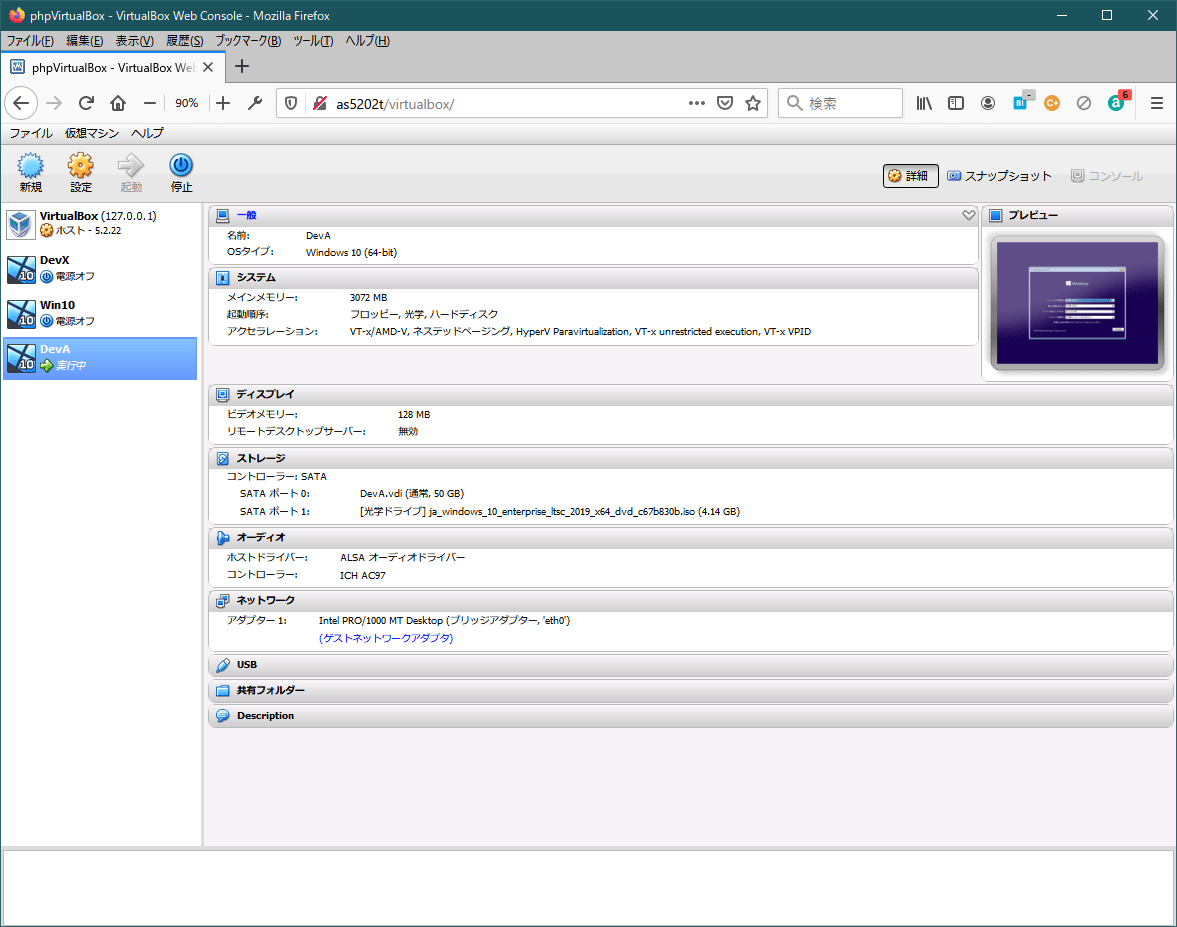Click the コンソール (Console) button

pos(1107,176)
